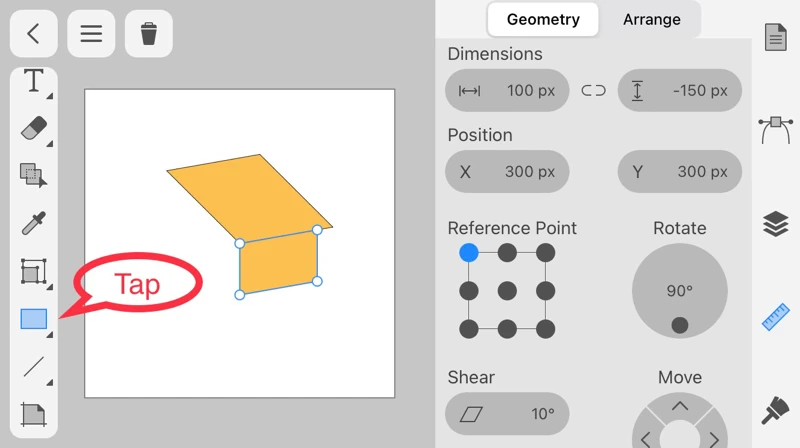800x448 pixels.
Task: Set reference point to center
Action: tap(507, 291)
